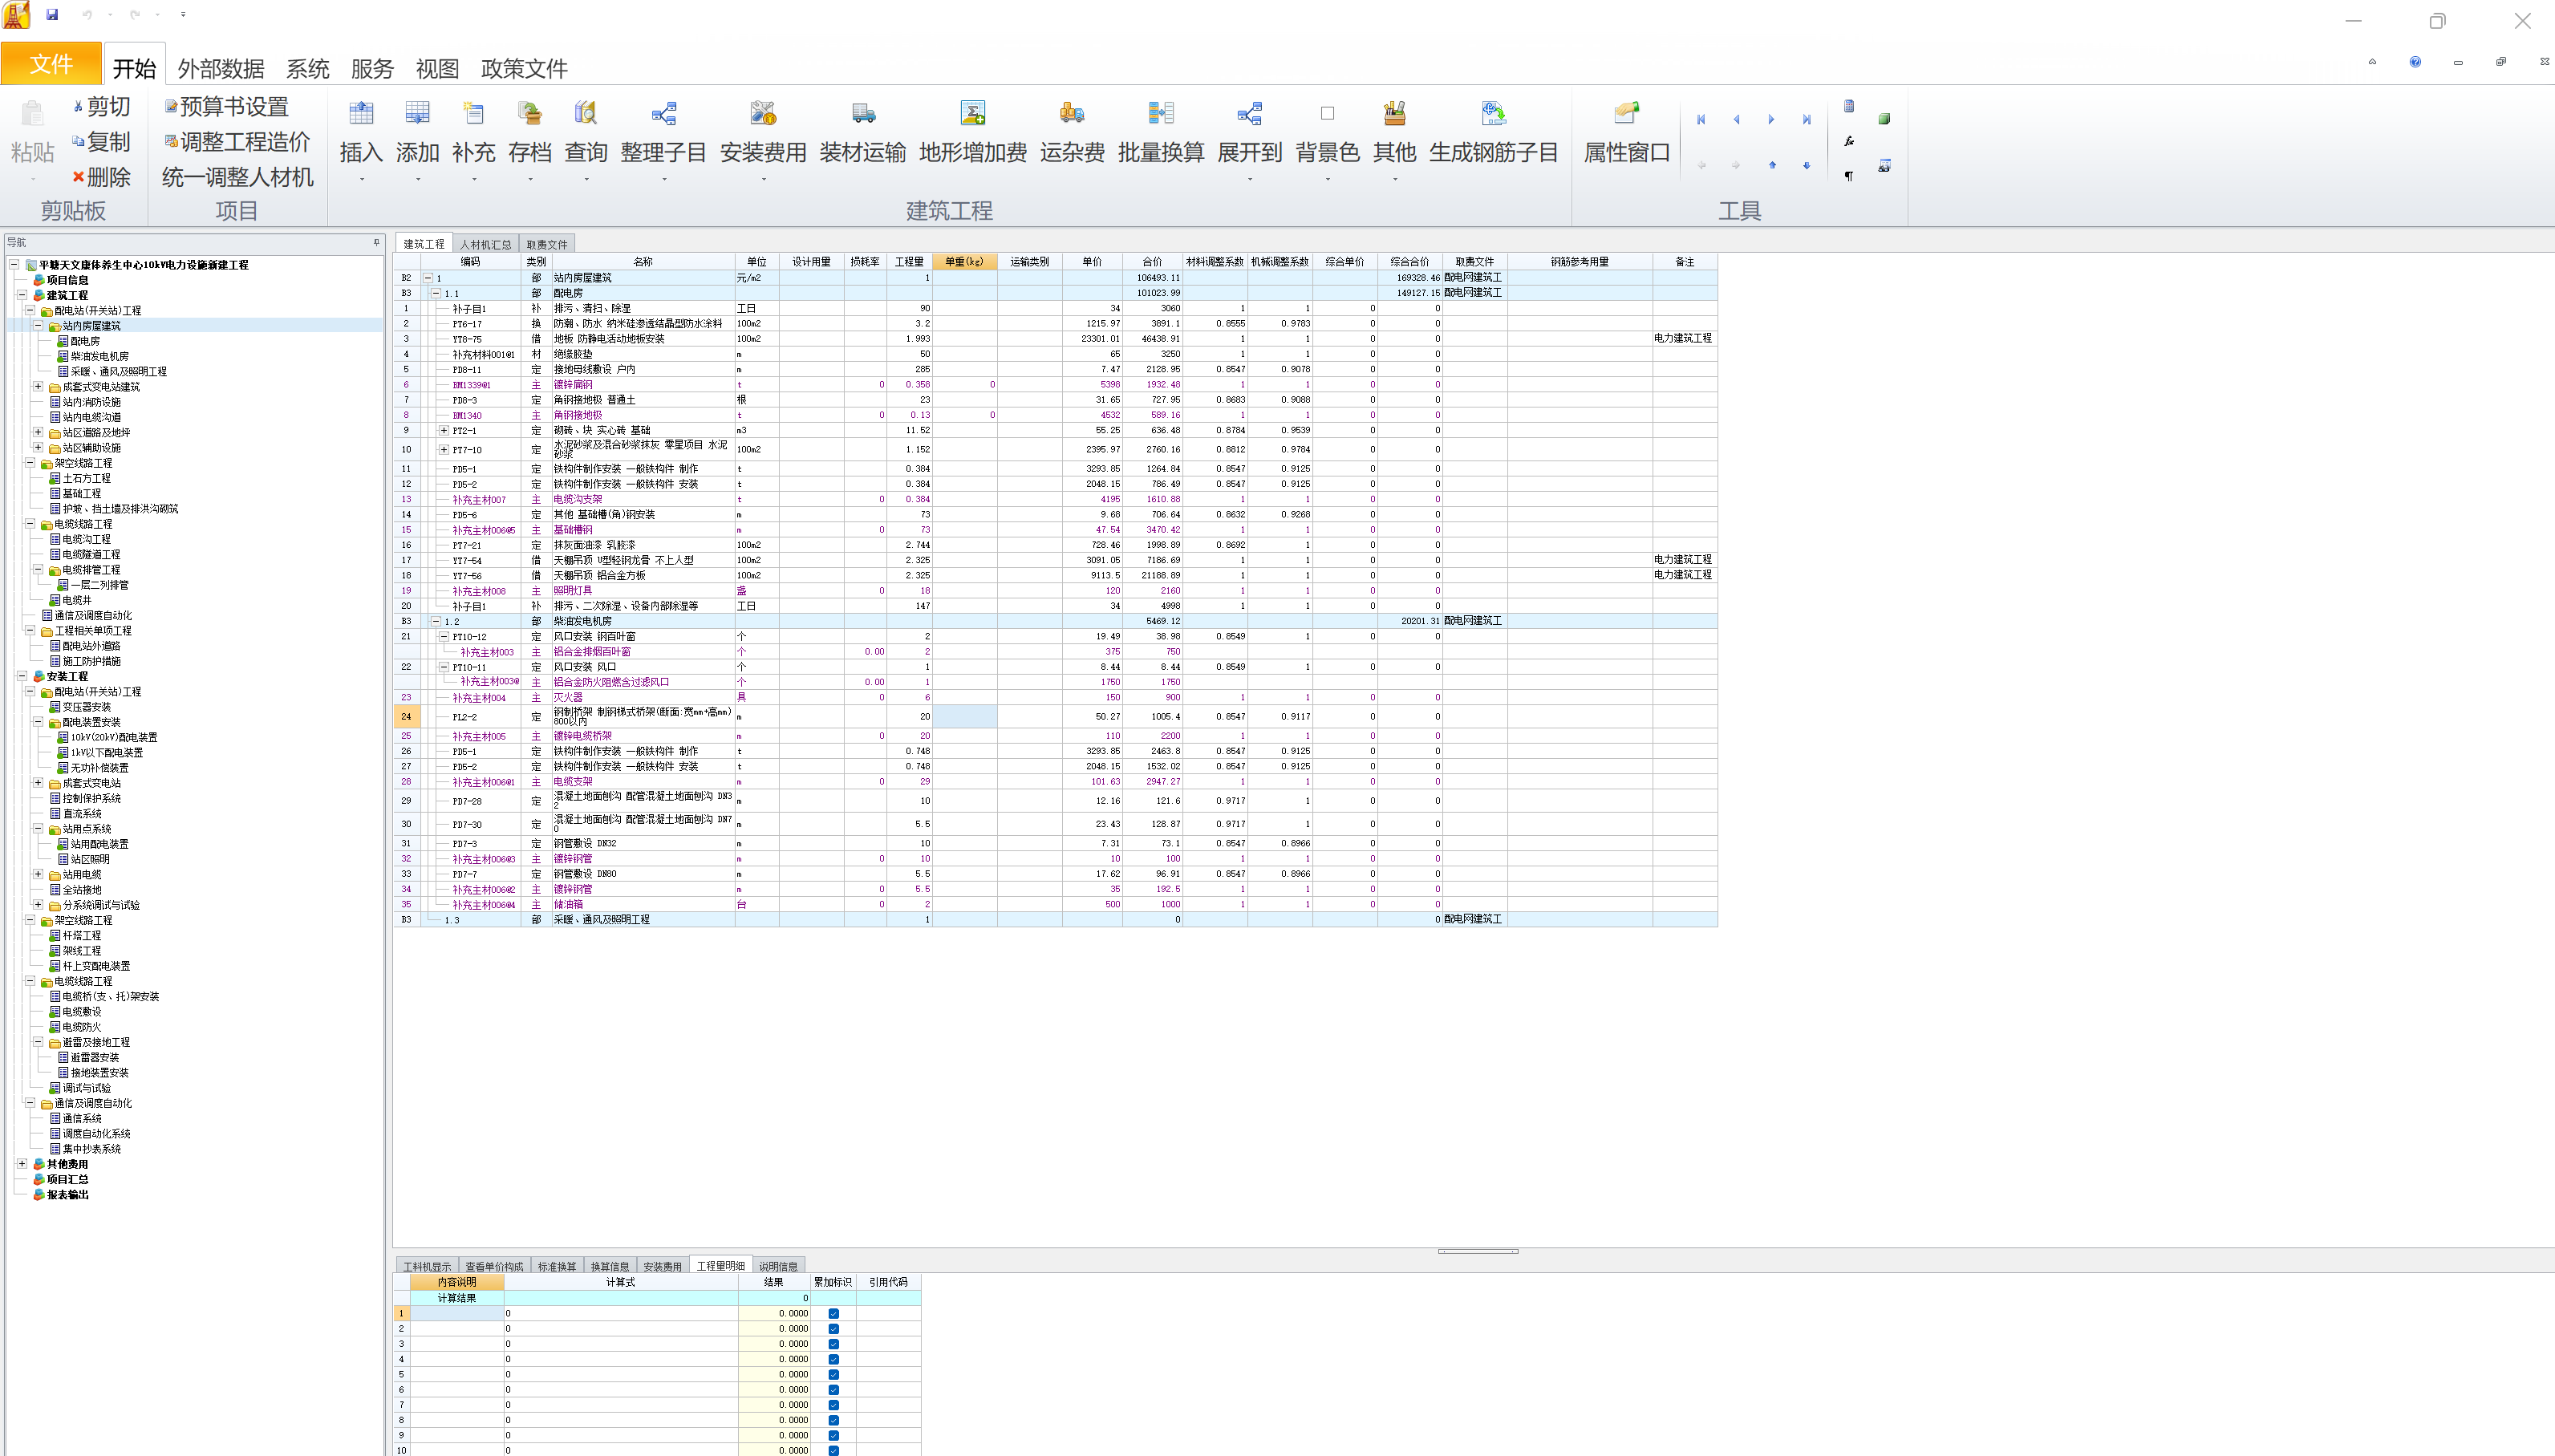
Task: Collapse the 建筑工程 tree node
Action: (x=22, y=295)
